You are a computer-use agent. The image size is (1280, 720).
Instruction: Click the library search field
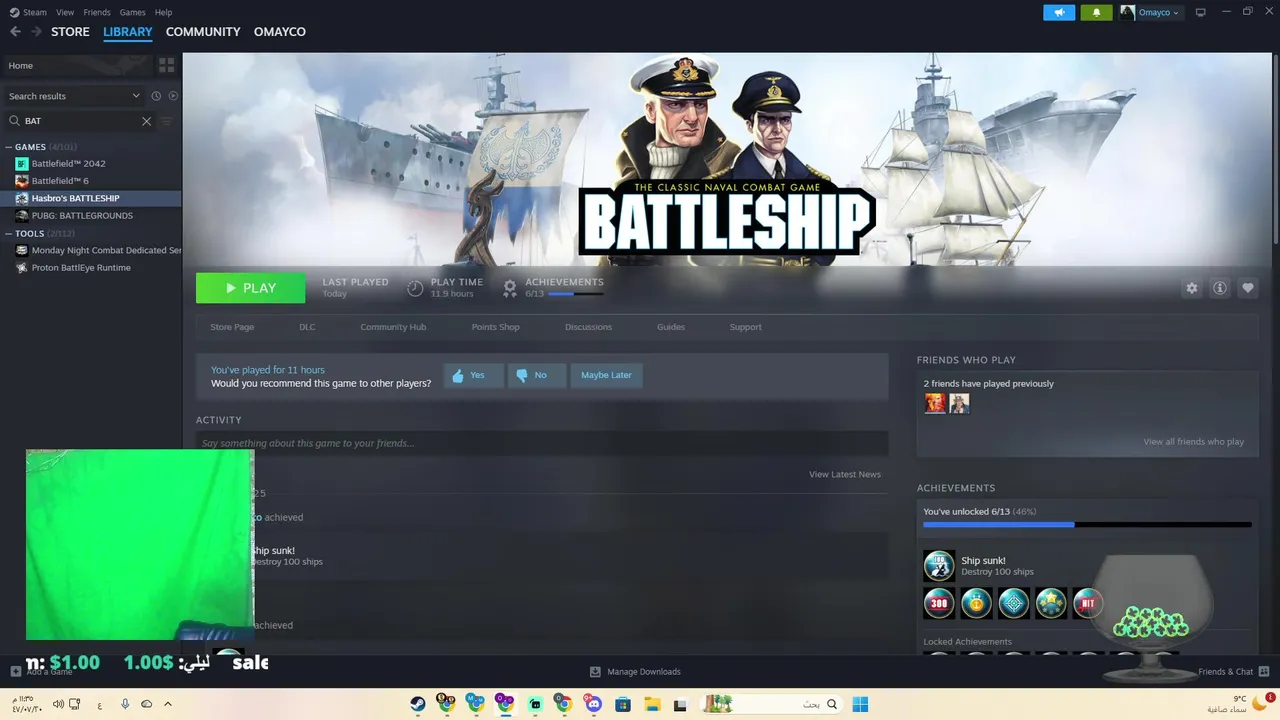[78, 121]
